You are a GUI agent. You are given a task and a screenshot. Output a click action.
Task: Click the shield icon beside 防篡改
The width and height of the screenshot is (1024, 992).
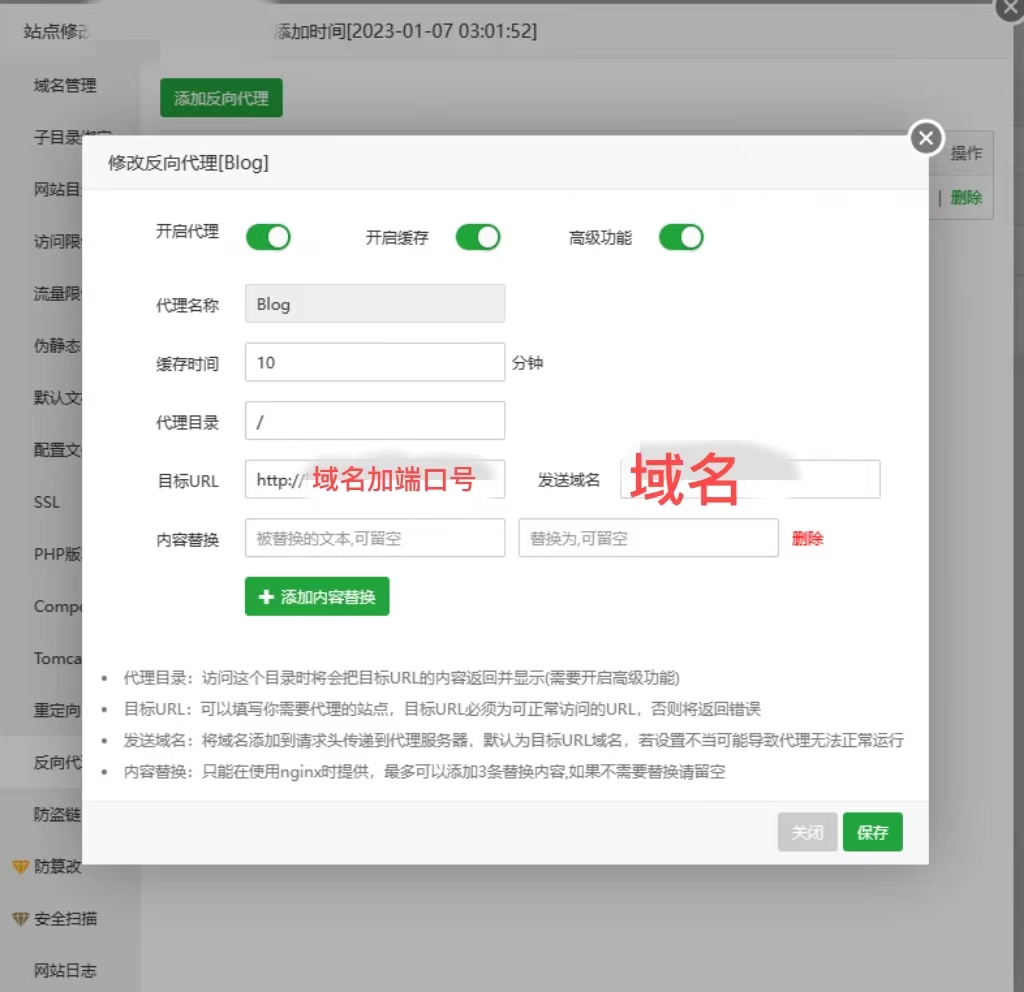(x=18, y=866)
